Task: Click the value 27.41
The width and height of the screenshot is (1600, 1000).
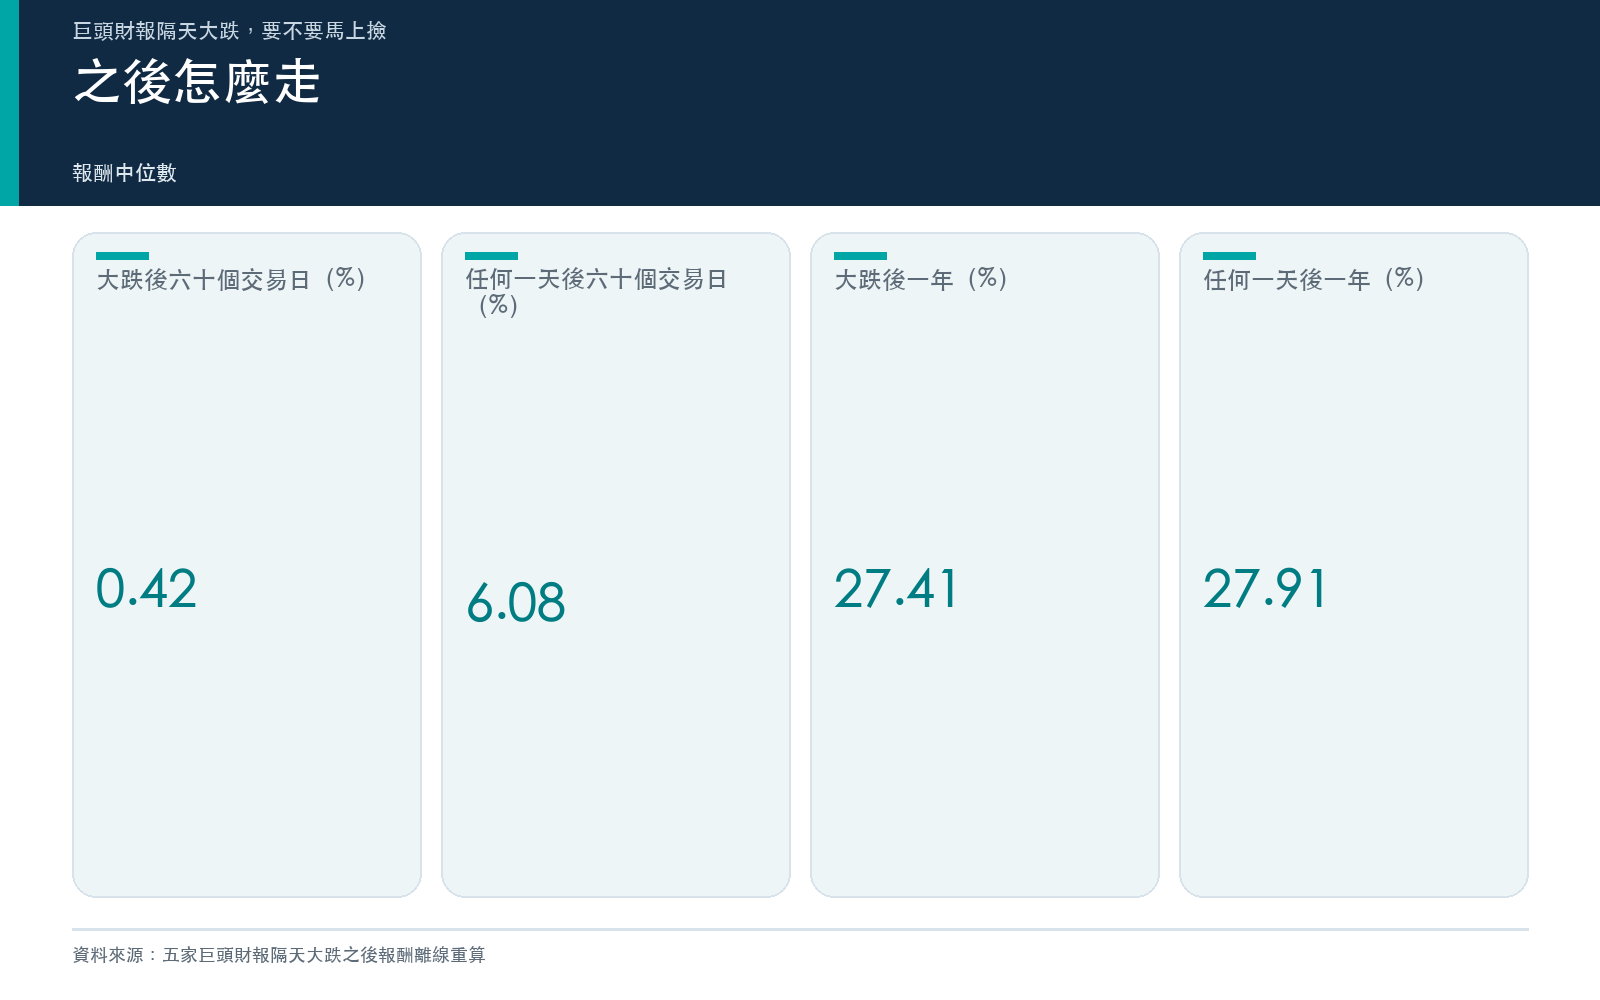Action: (x=896, y=588)
